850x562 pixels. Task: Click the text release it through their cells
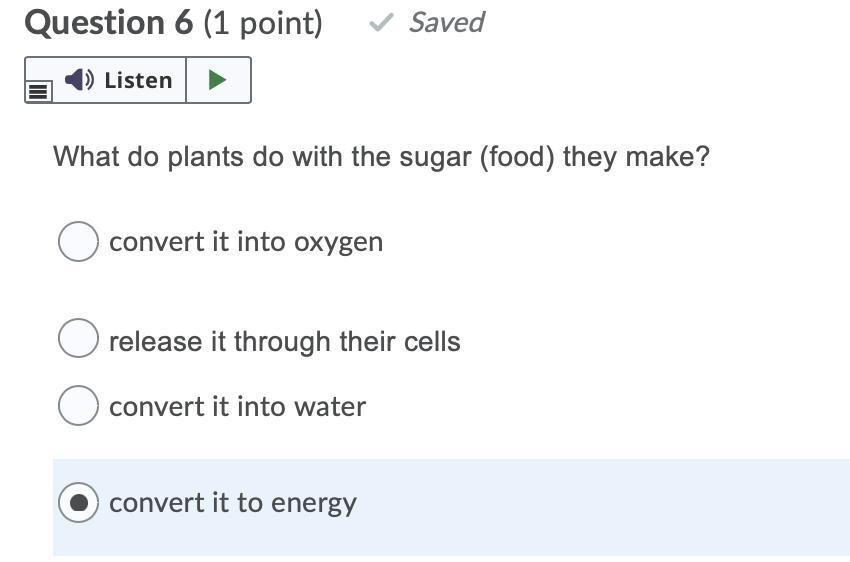[285, 341]
